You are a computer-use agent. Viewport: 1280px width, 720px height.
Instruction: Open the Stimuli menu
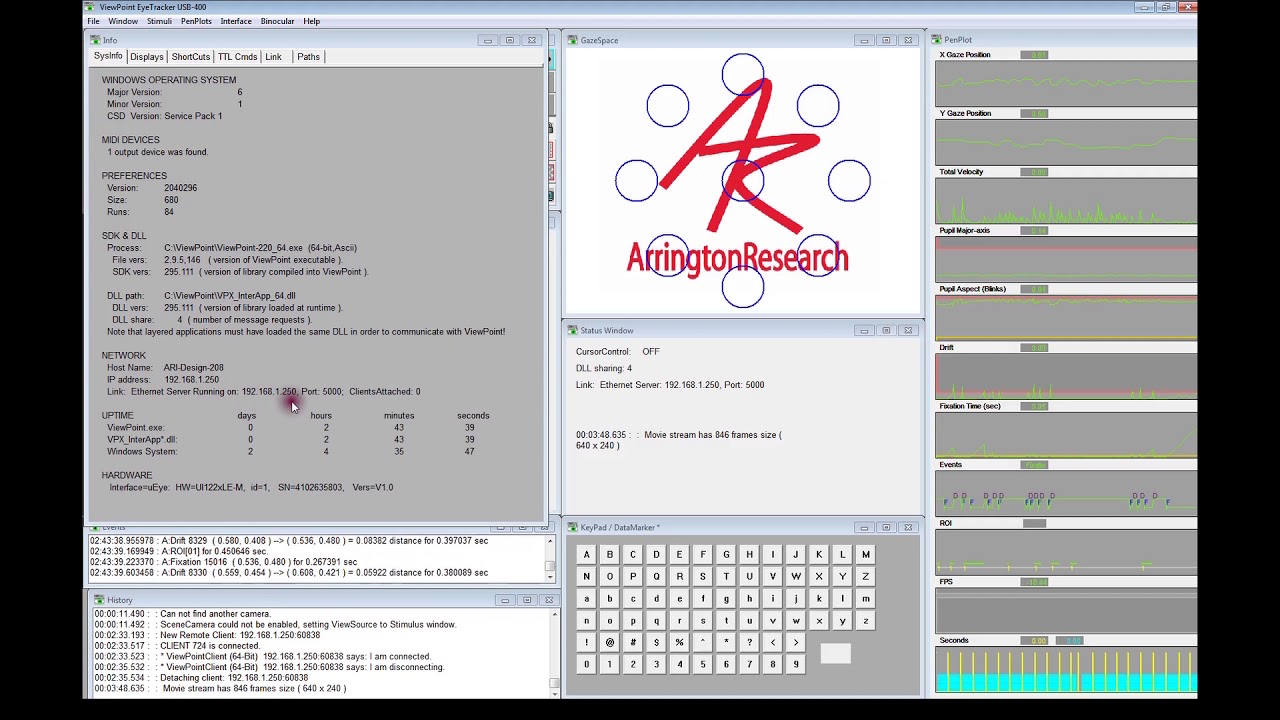coord(159,21)
